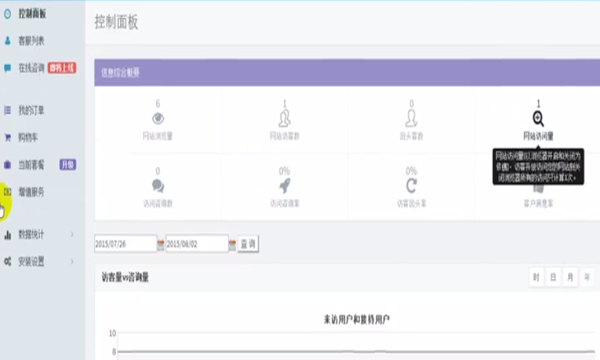Open the 当前套餐 sidebar item
Screen dimensions: 600x360
31,165
